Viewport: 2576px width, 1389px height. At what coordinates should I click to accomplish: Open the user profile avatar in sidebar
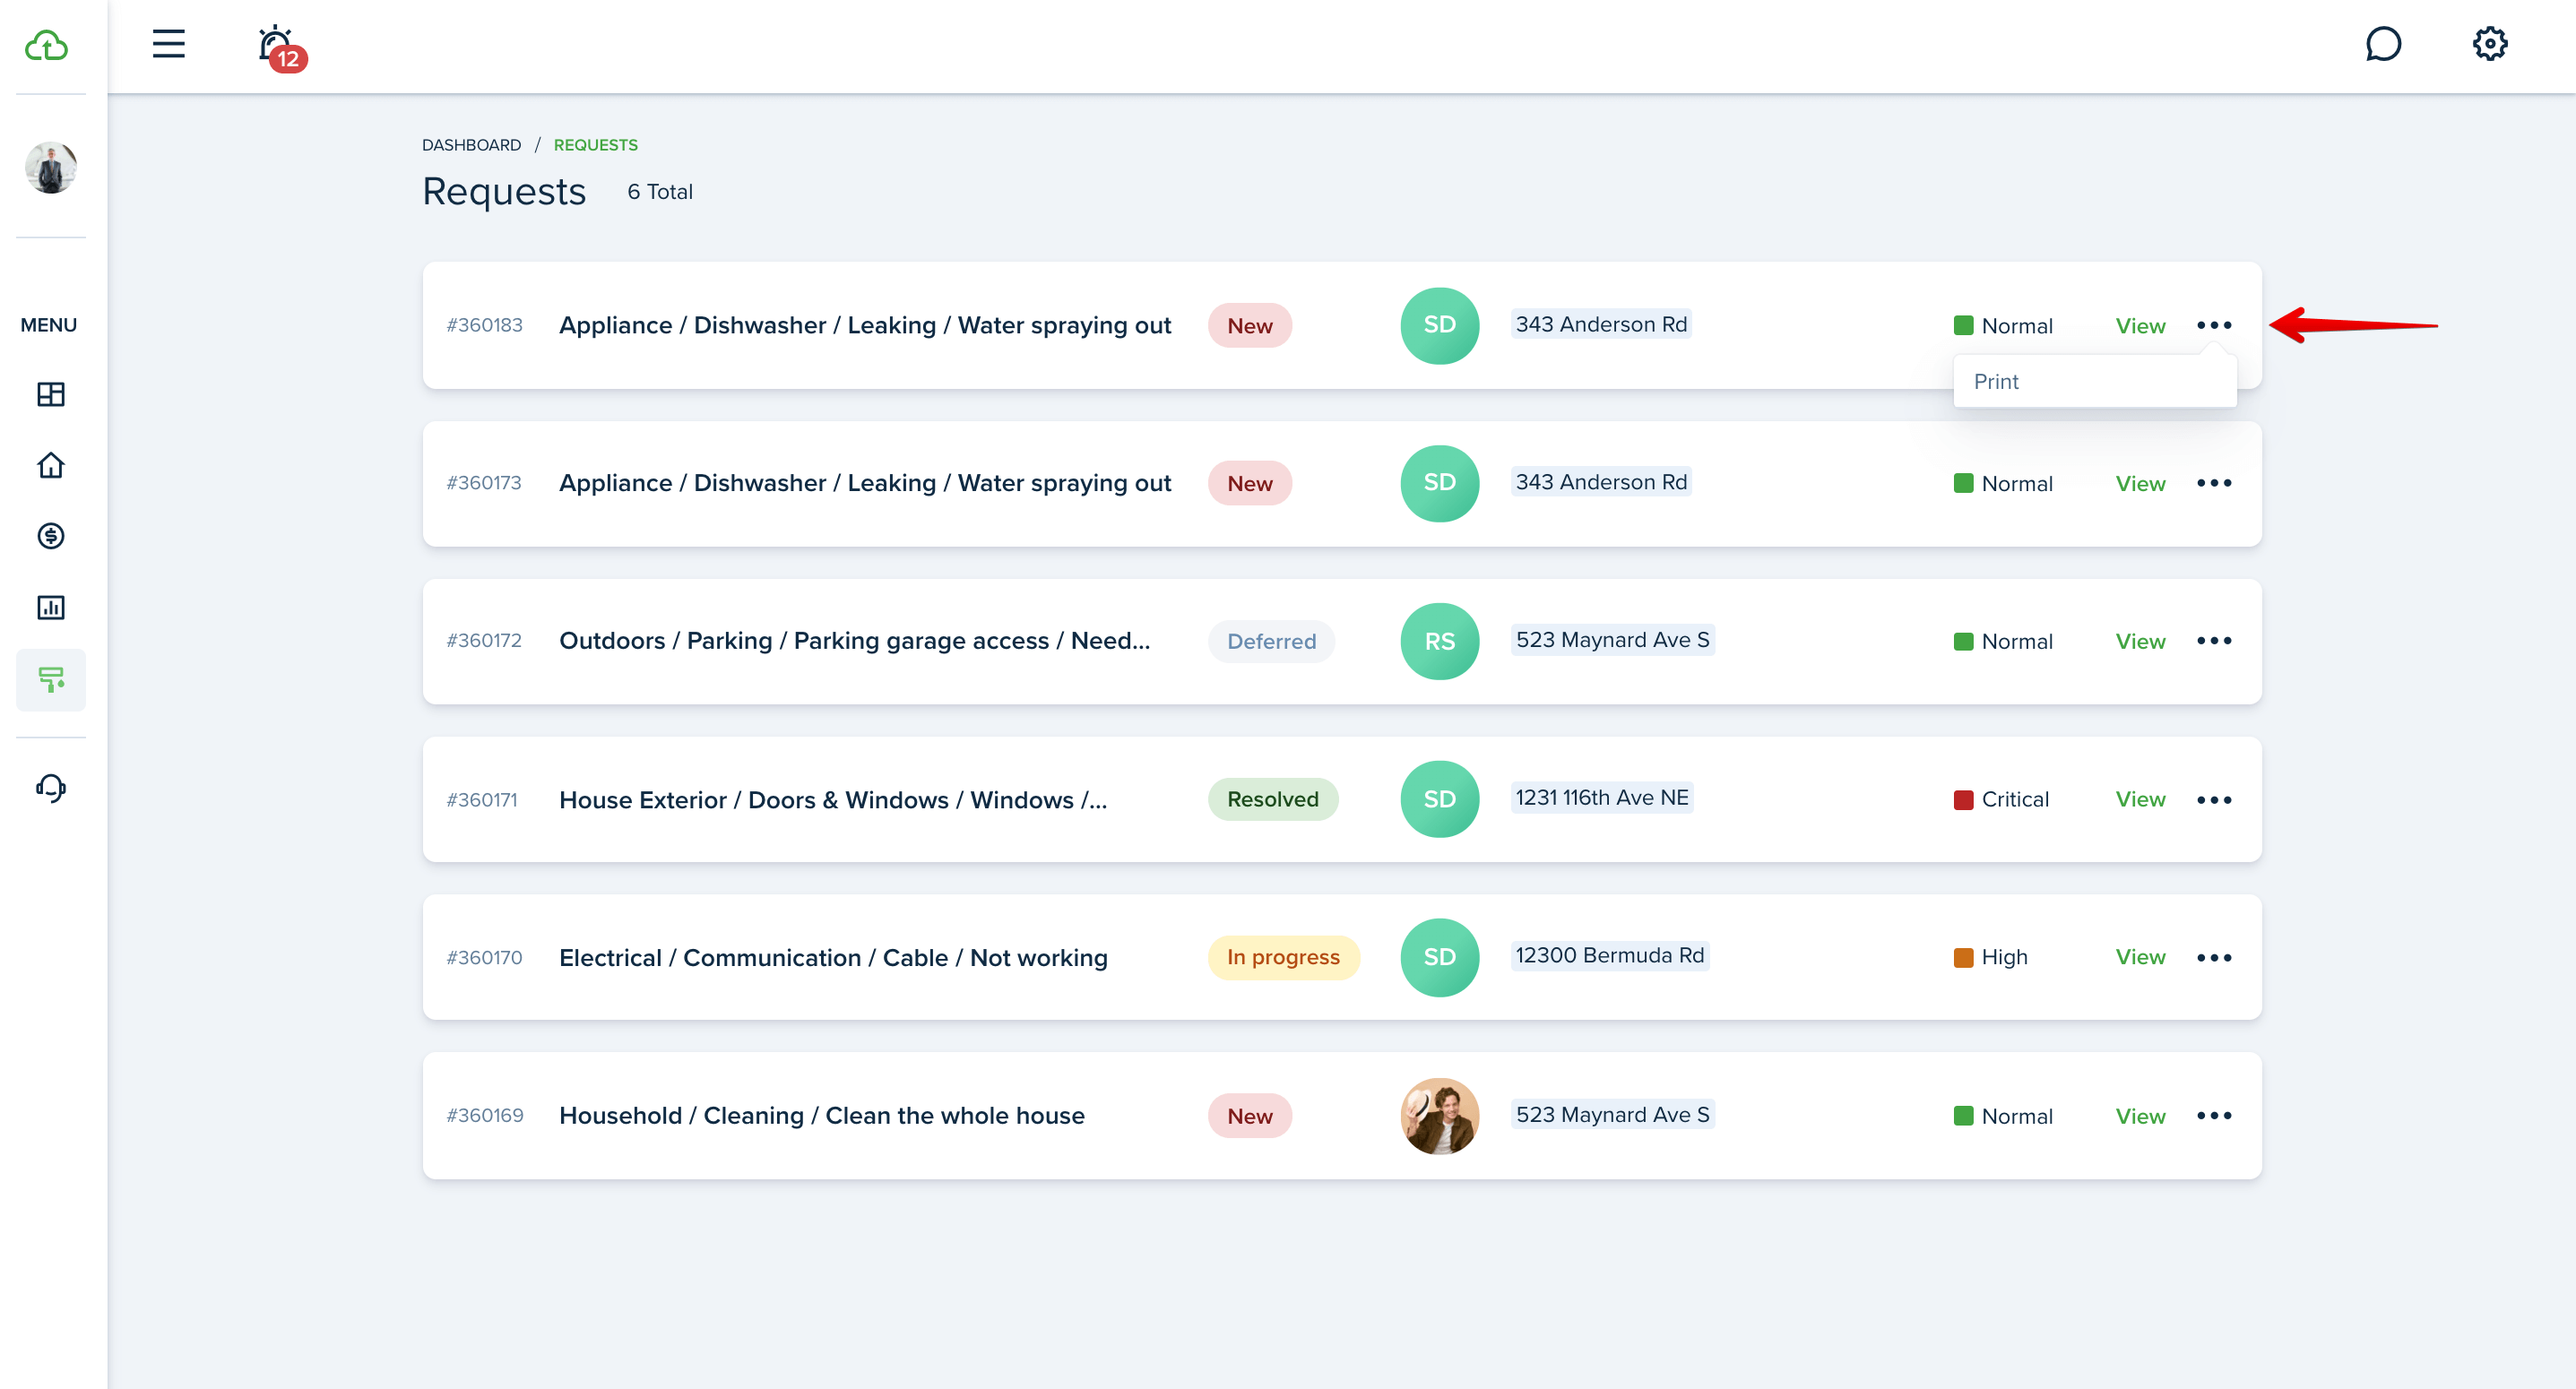pyautogui.click(x=51, y=167)
